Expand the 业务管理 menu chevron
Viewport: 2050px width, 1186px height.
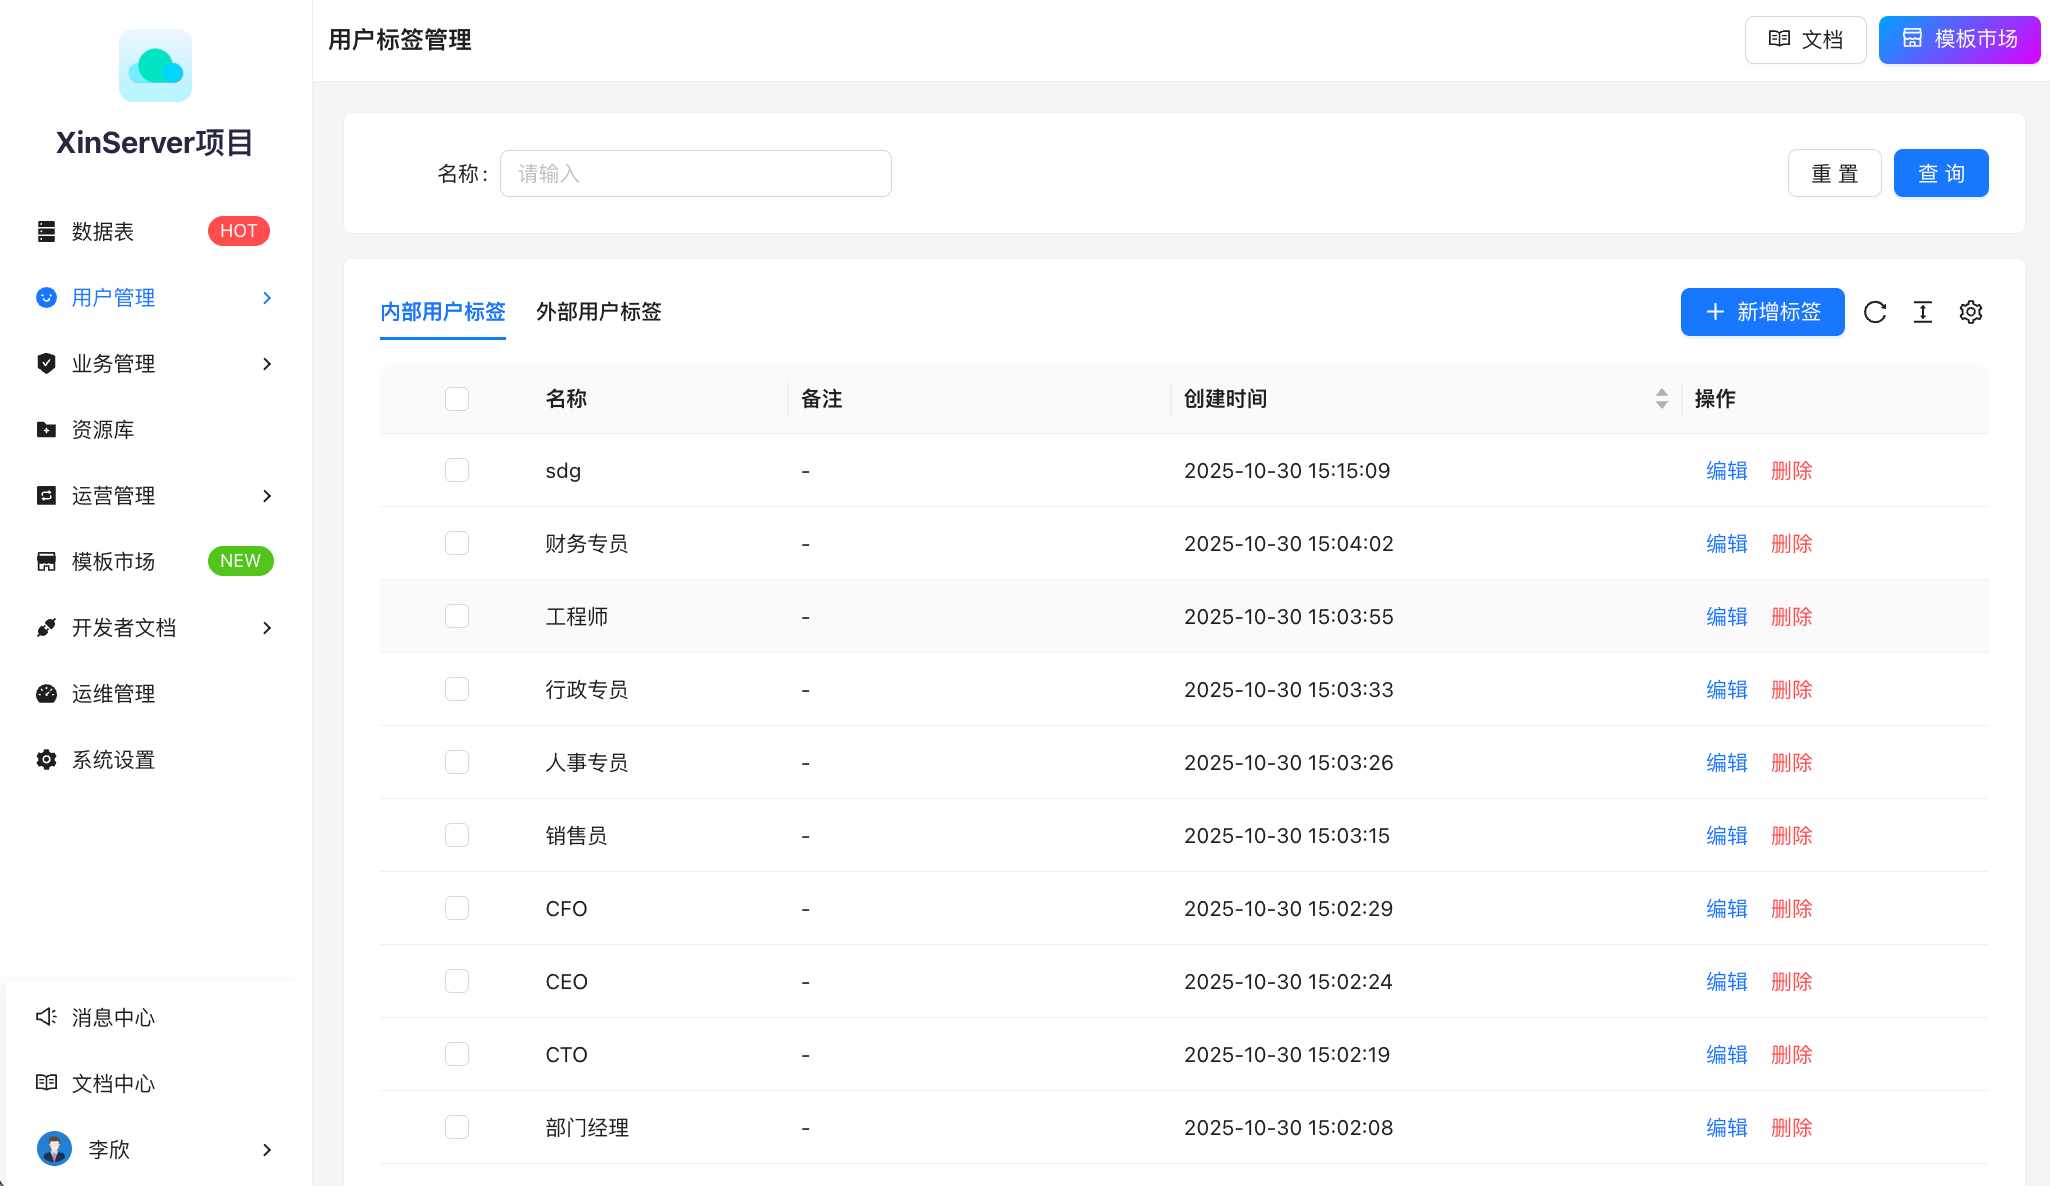point(266,363)
